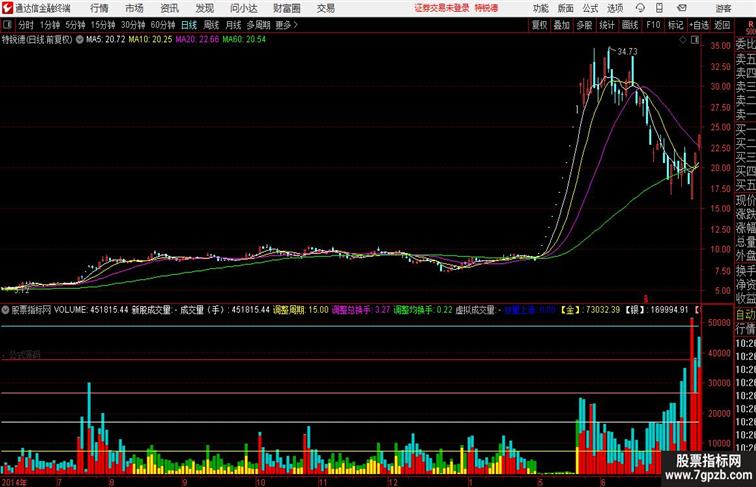The height and width of the screenshot is (487, 756).
Task: Open the 公式 menu
Action: pos(590,8)
